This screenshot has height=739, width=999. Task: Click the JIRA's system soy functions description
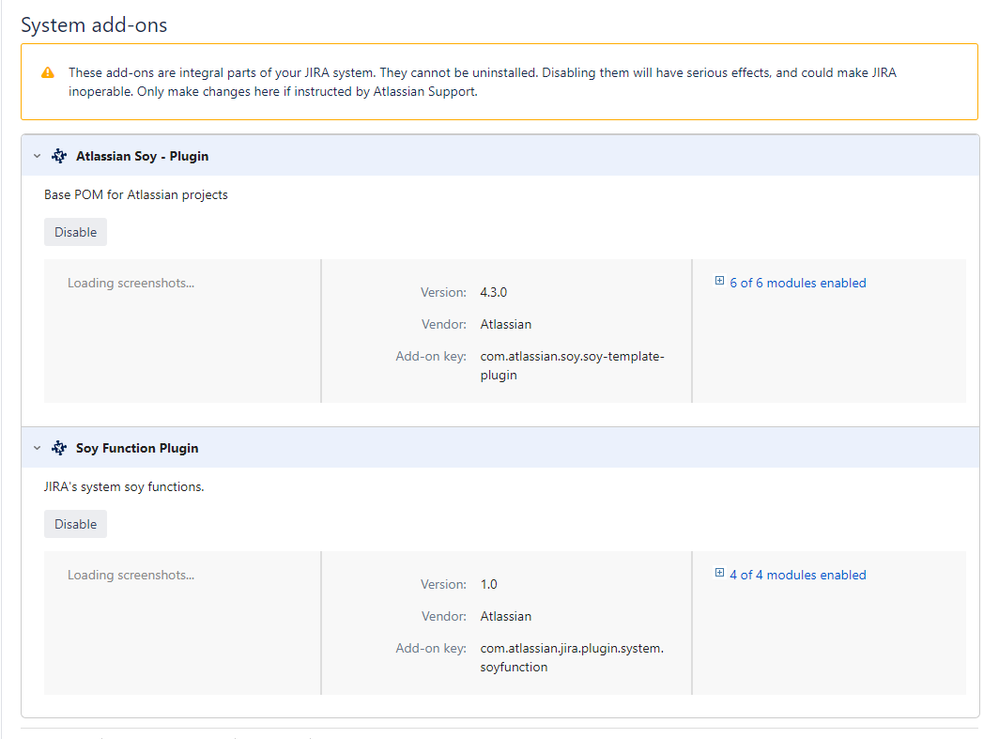point(124,487)
